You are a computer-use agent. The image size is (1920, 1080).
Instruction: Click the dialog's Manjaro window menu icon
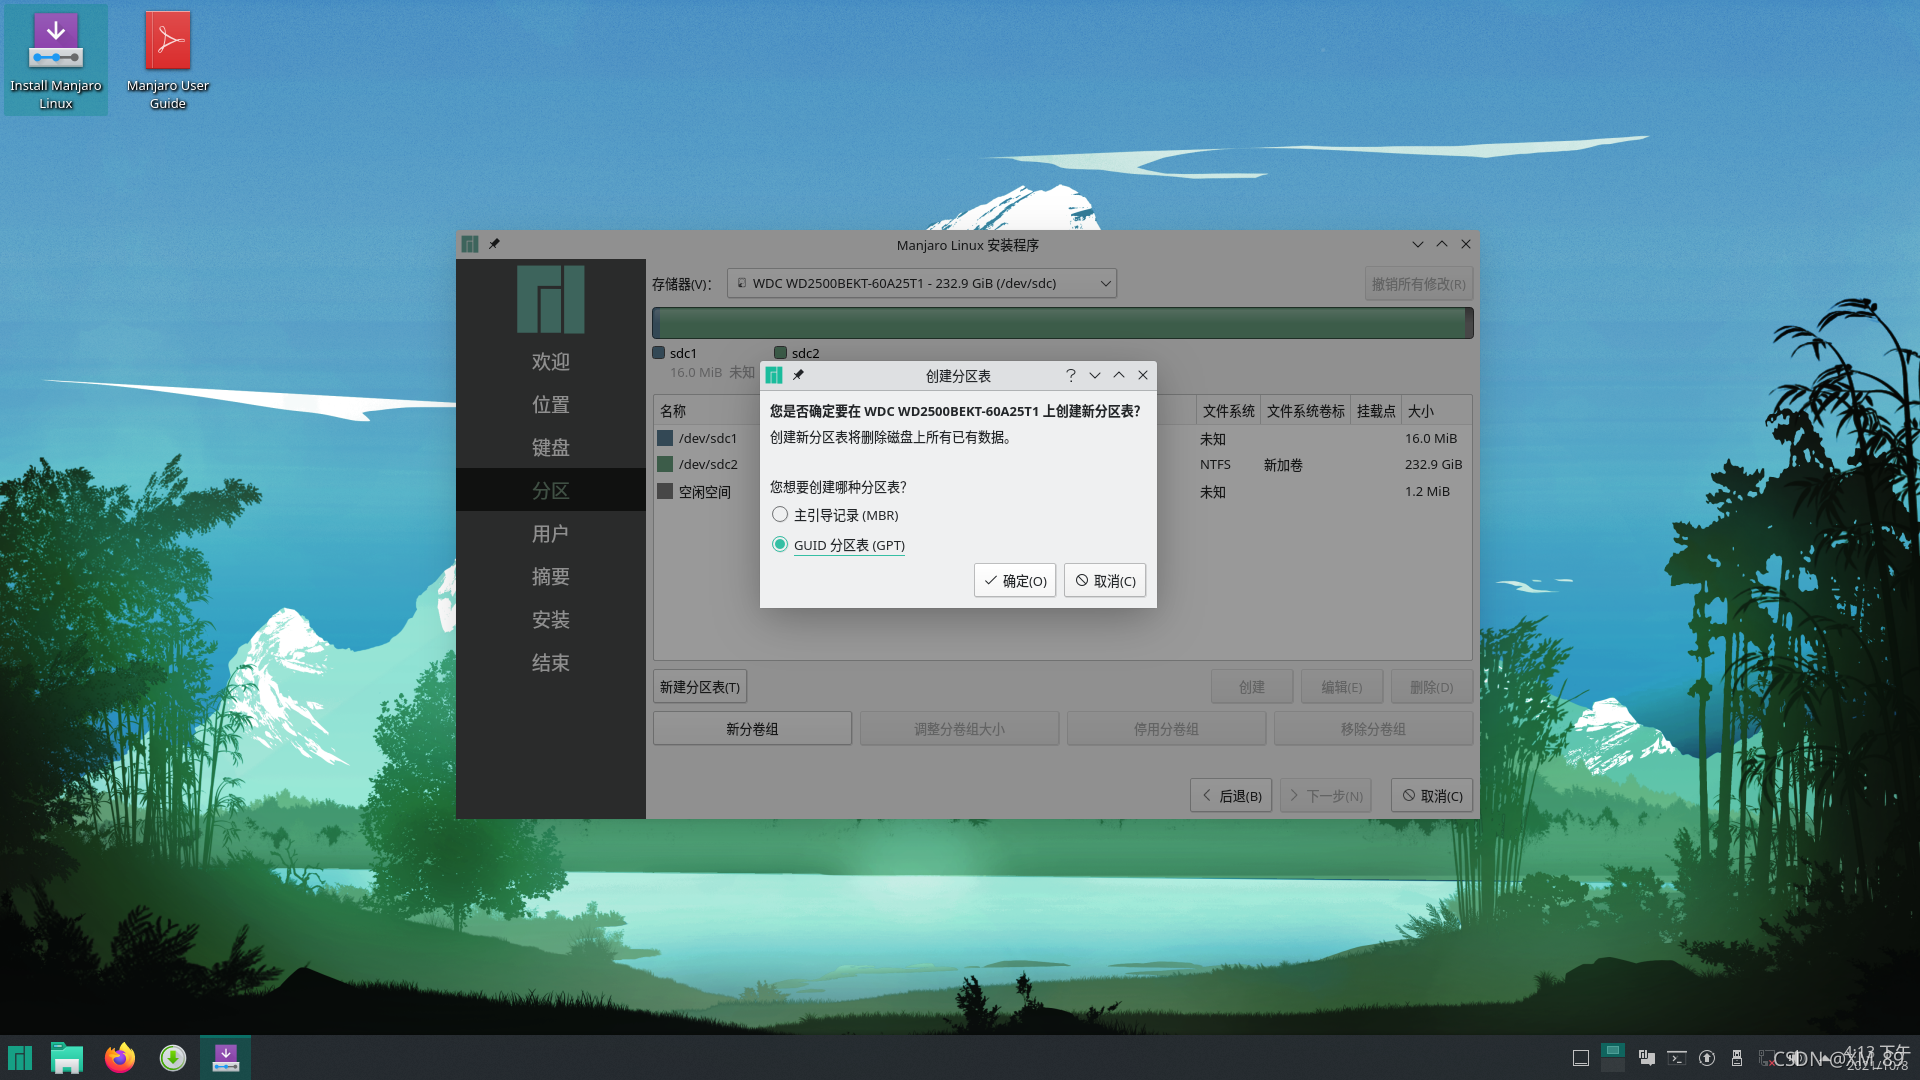(774, 375)
